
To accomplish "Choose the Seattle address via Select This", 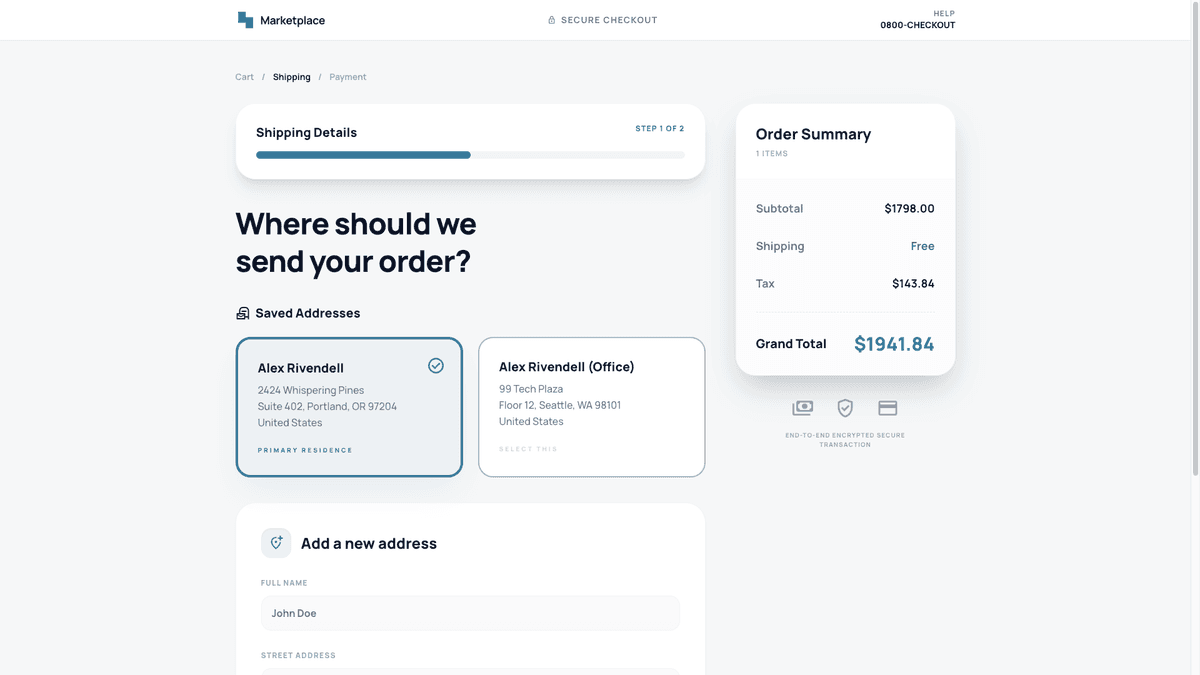I will [x=527, y=448].
